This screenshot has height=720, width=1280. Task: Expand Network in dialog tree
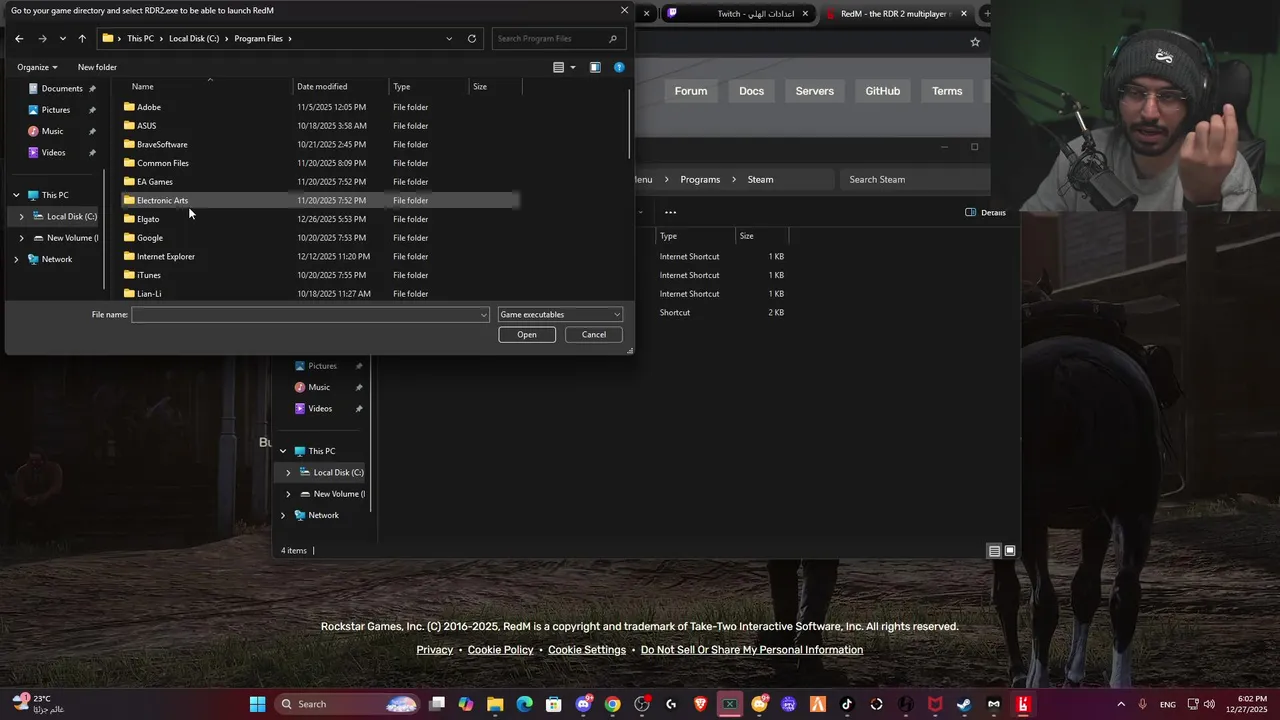click(x=16, y=259)
